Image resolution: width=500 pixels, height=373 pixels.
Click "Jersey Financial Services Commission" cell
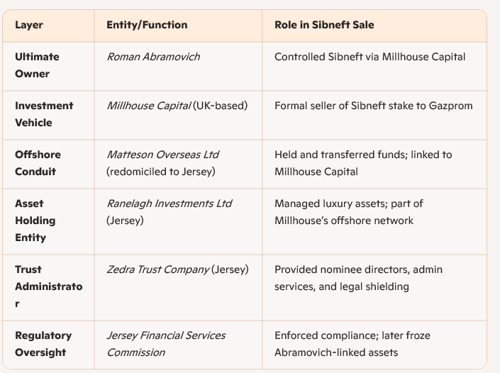(x=166, y=344)
